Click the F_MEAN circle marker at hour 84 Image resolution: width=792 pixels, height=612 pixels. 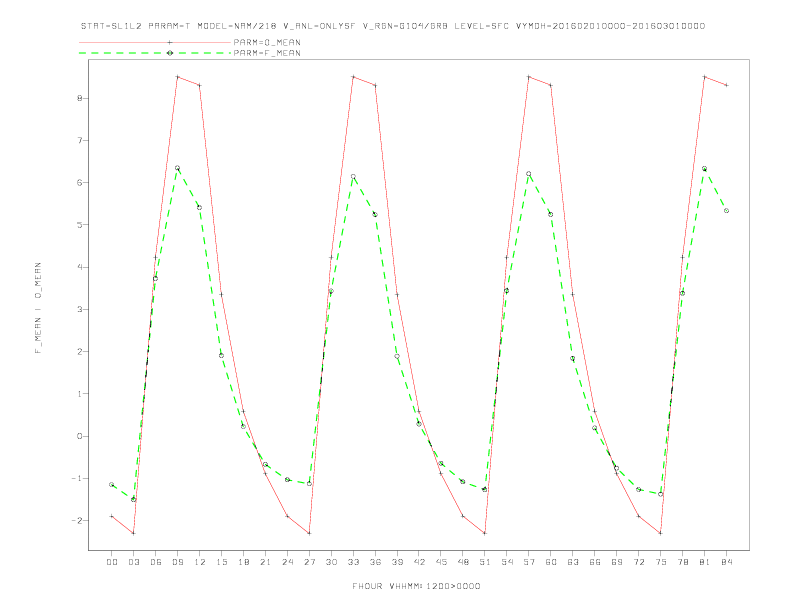(x=726, y=211)
